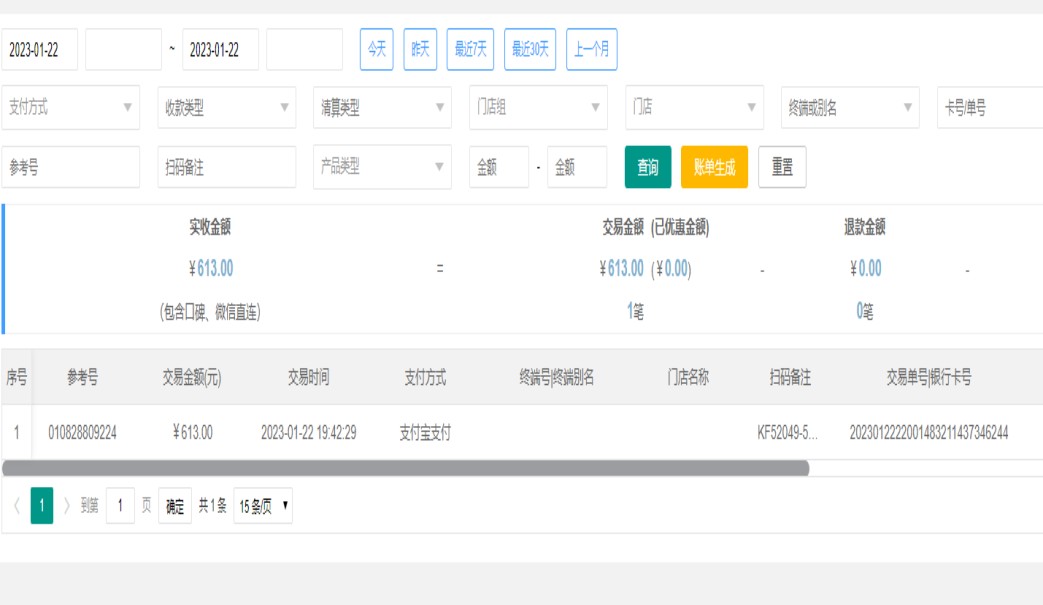Expand the 收款类型 dropdown
Image resolution: width=1043 pixels, height=605 pixels.
pos(227,108)
